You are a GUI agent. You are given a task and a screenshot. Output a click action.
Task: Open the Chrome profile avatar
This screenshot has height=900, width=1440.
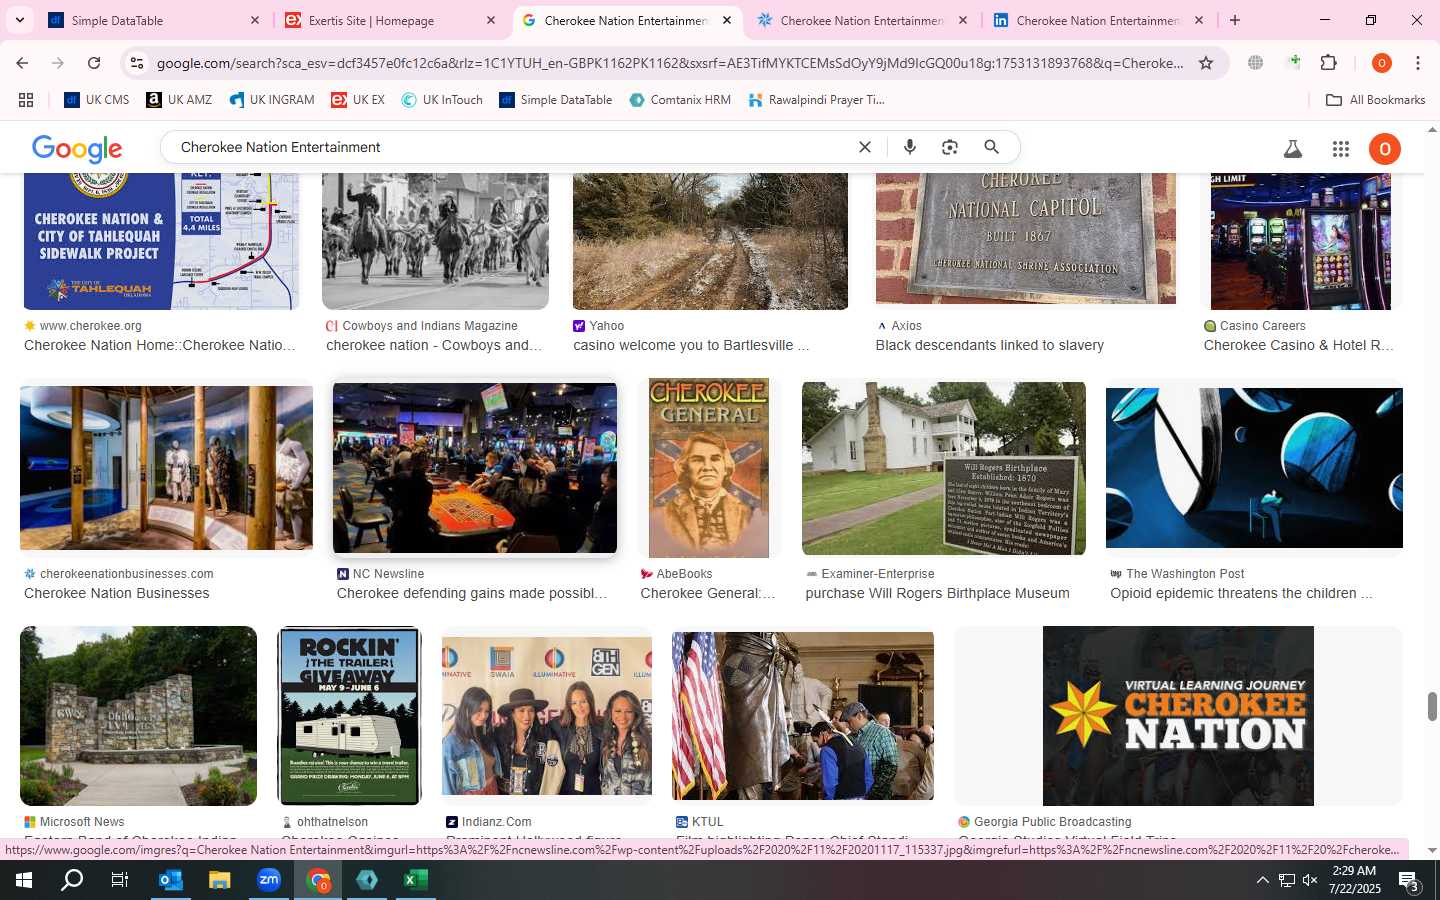[1382, 63]
